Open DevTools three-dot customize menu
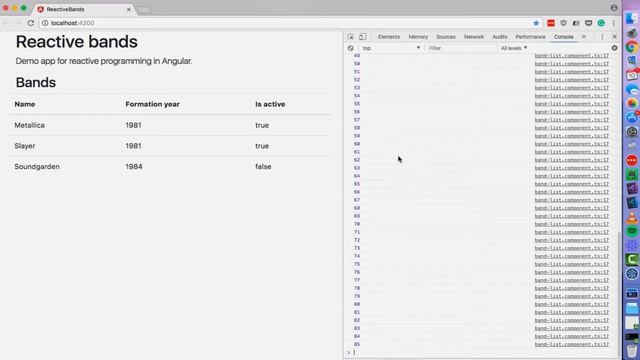 point(602,37)
